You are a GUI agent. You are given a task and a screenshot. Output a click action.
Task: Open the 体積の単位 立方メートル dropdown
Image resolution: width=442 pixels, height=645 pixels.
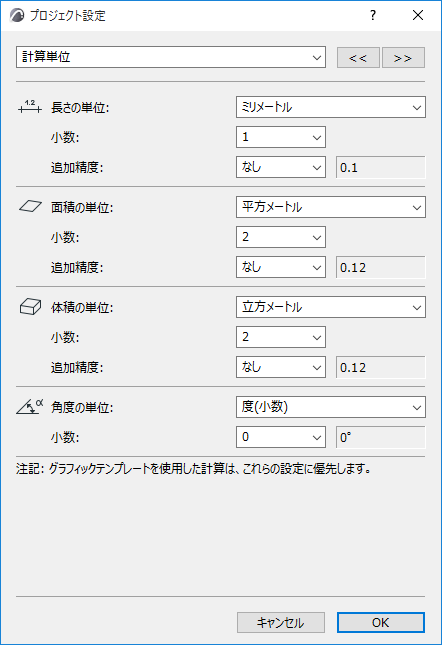coord(331,307)
